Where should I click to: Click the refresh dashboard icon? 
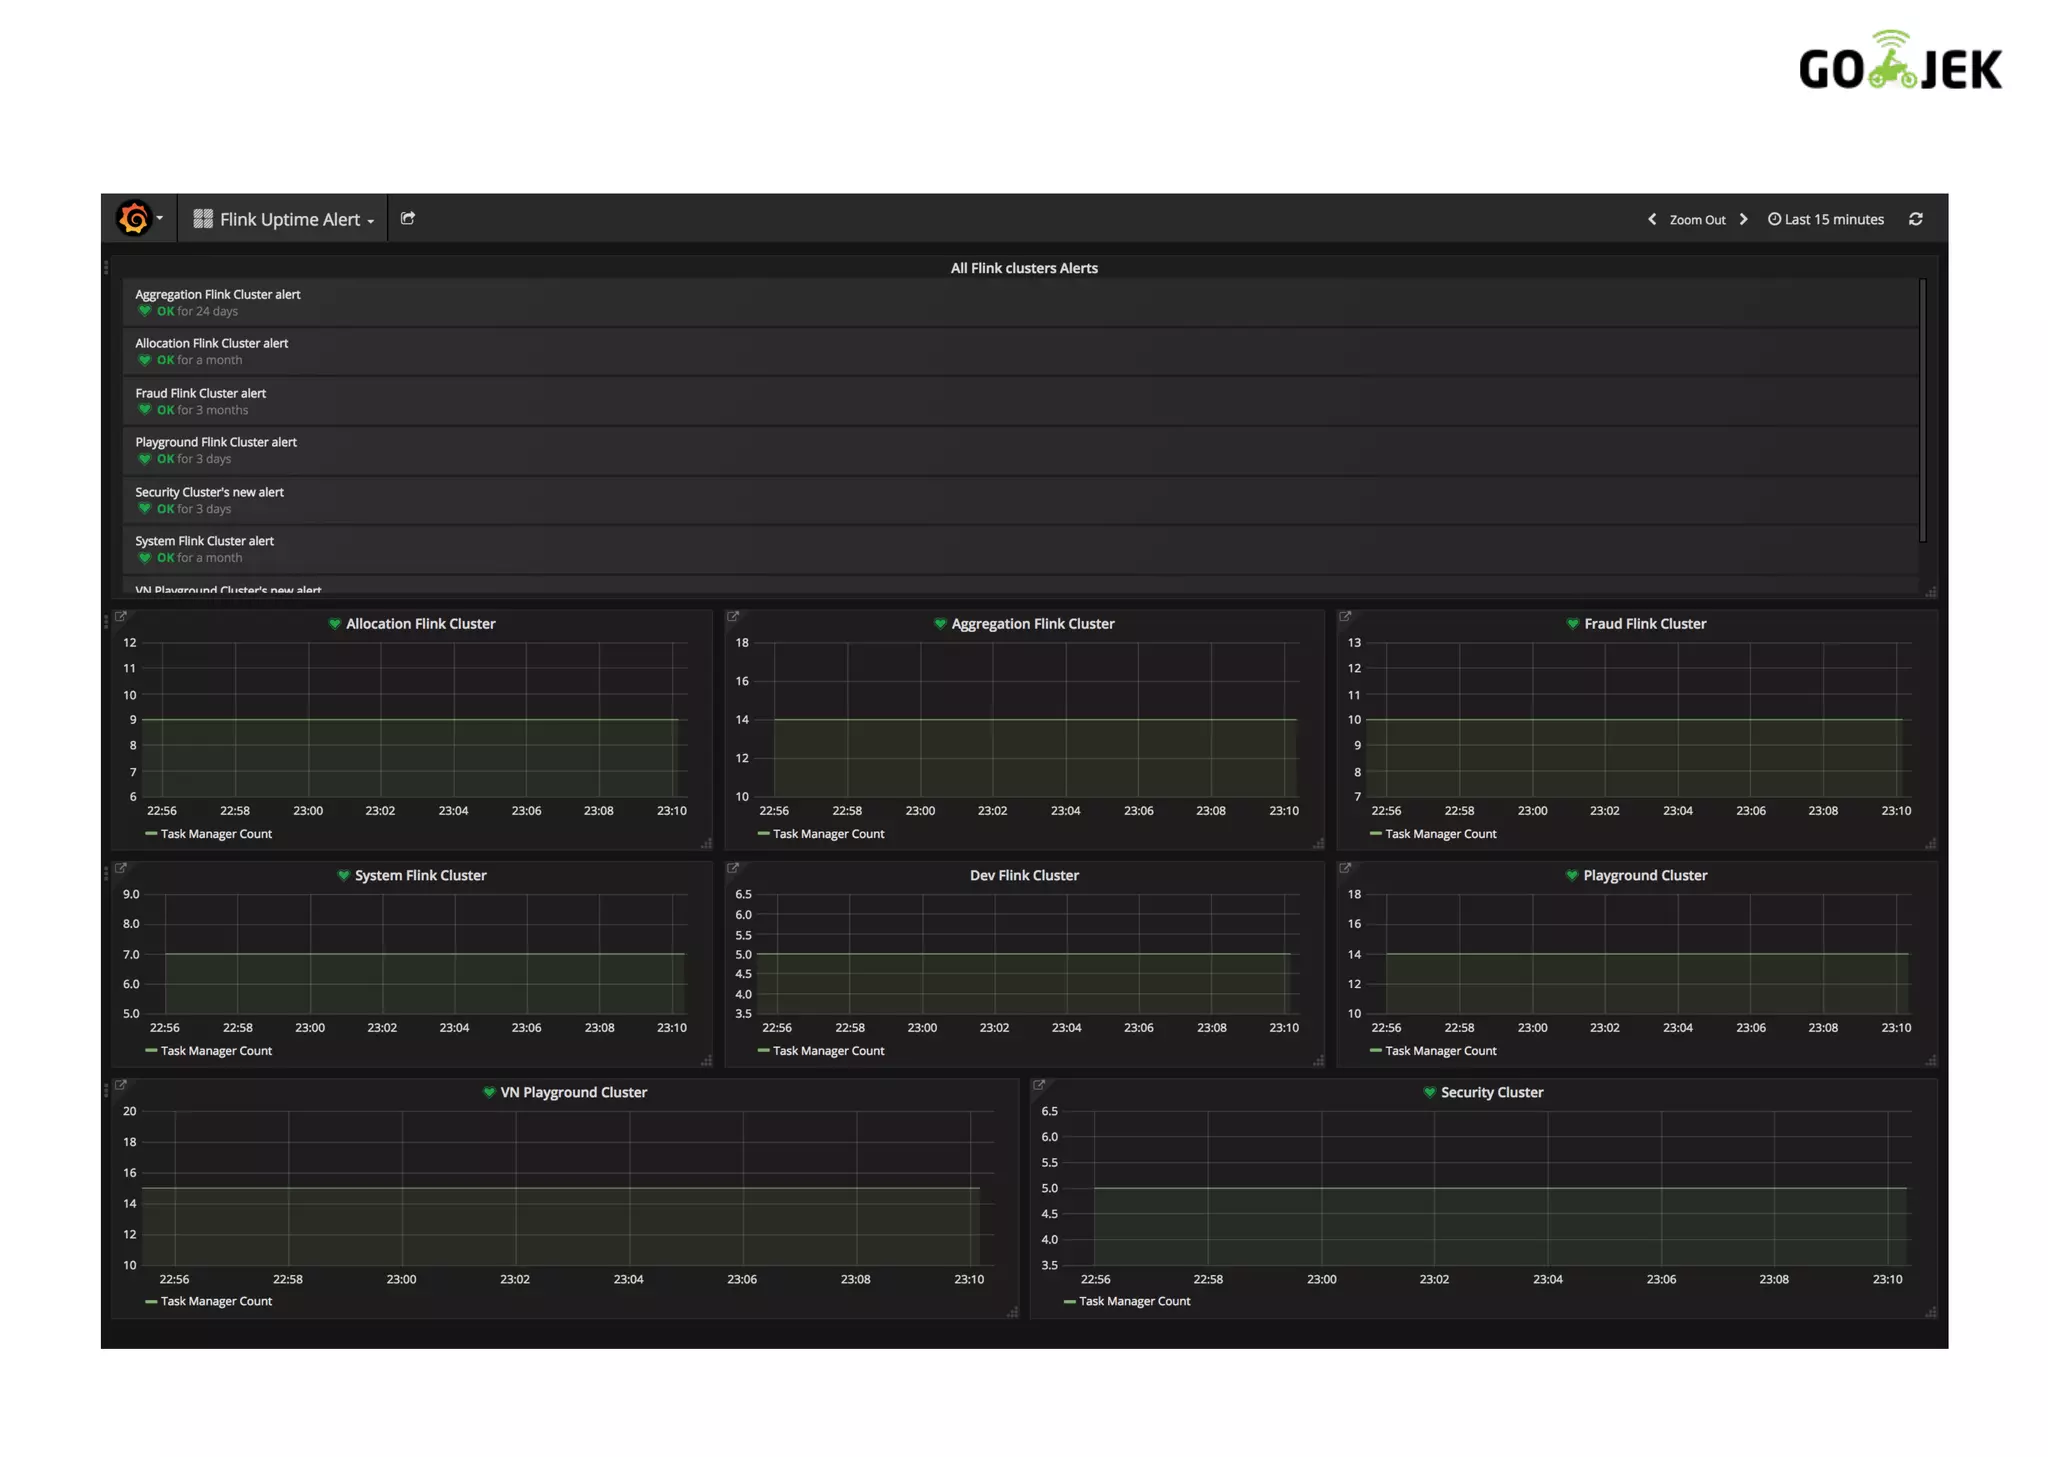[x=1915, y=219]
